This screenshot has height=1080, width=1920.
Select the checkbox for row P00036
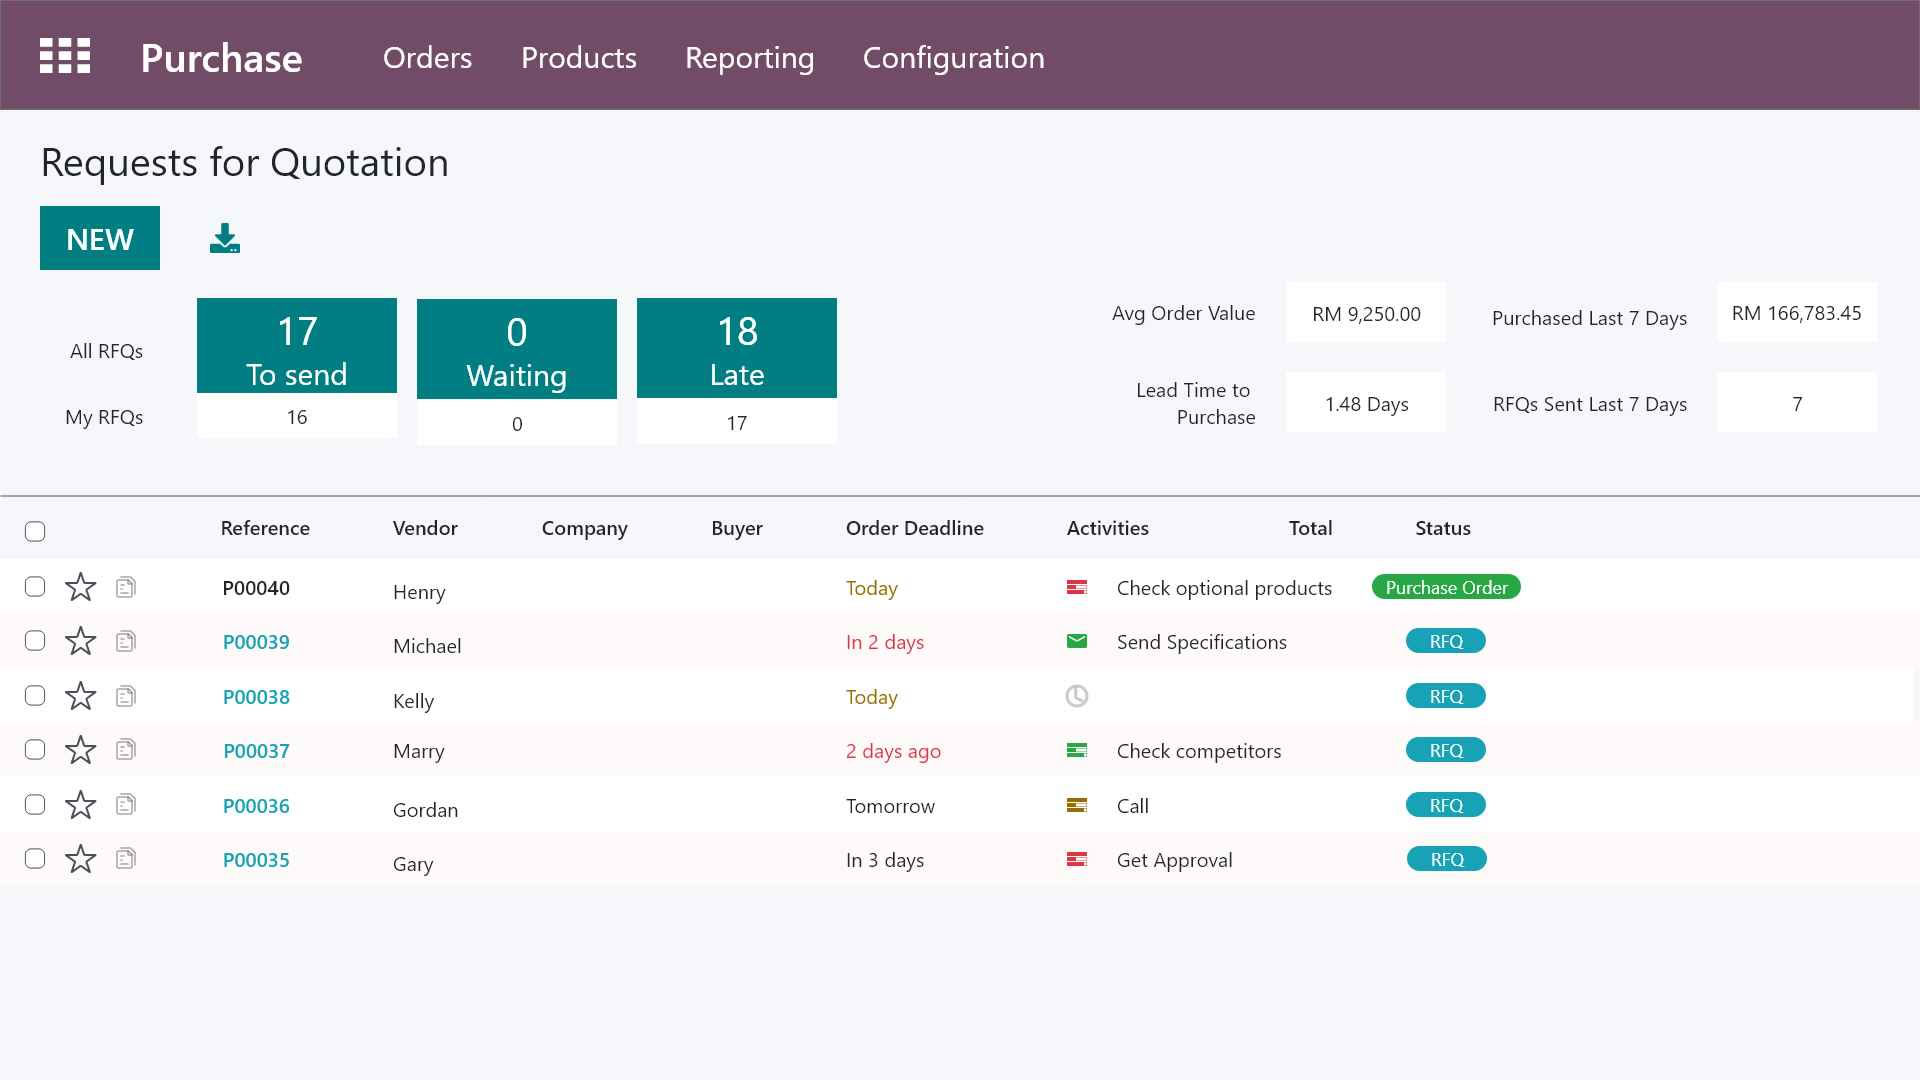[x=35, y=804]
